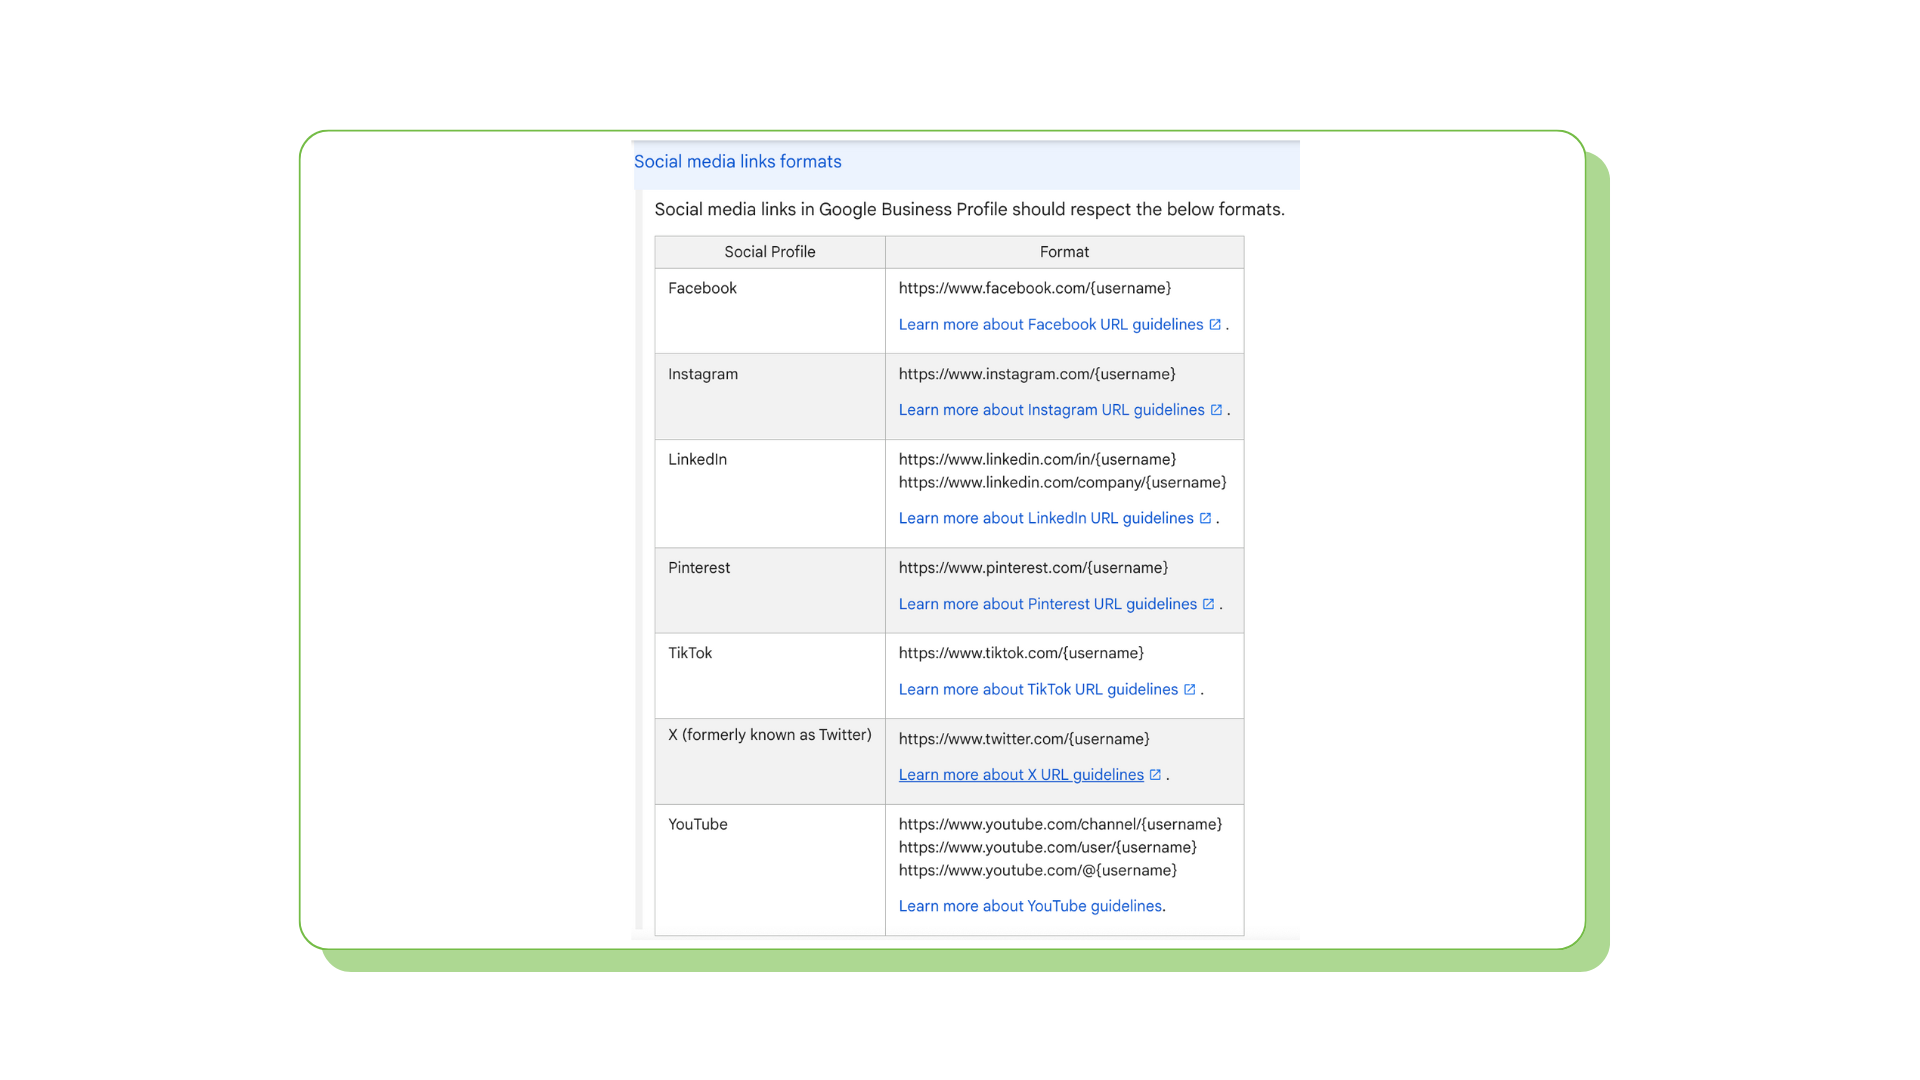Click the intro sentence about Google Business Profile
The height and width of the screenshot is (1080, 1920).
point(969,210)
